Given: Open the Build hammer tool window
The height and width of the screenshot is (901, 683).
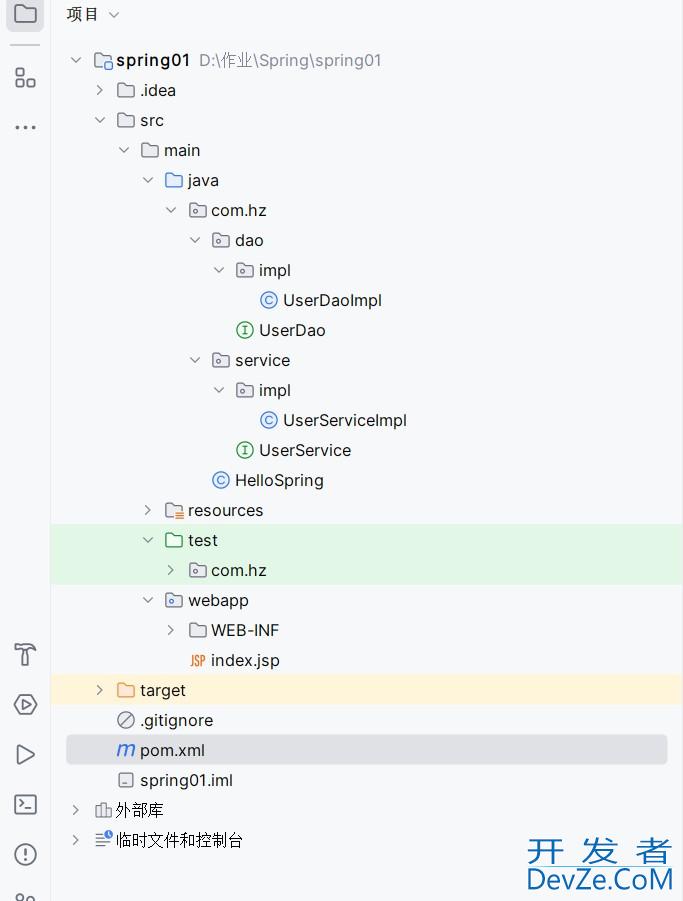Looking at the screenshot, I should click(25, 655).
